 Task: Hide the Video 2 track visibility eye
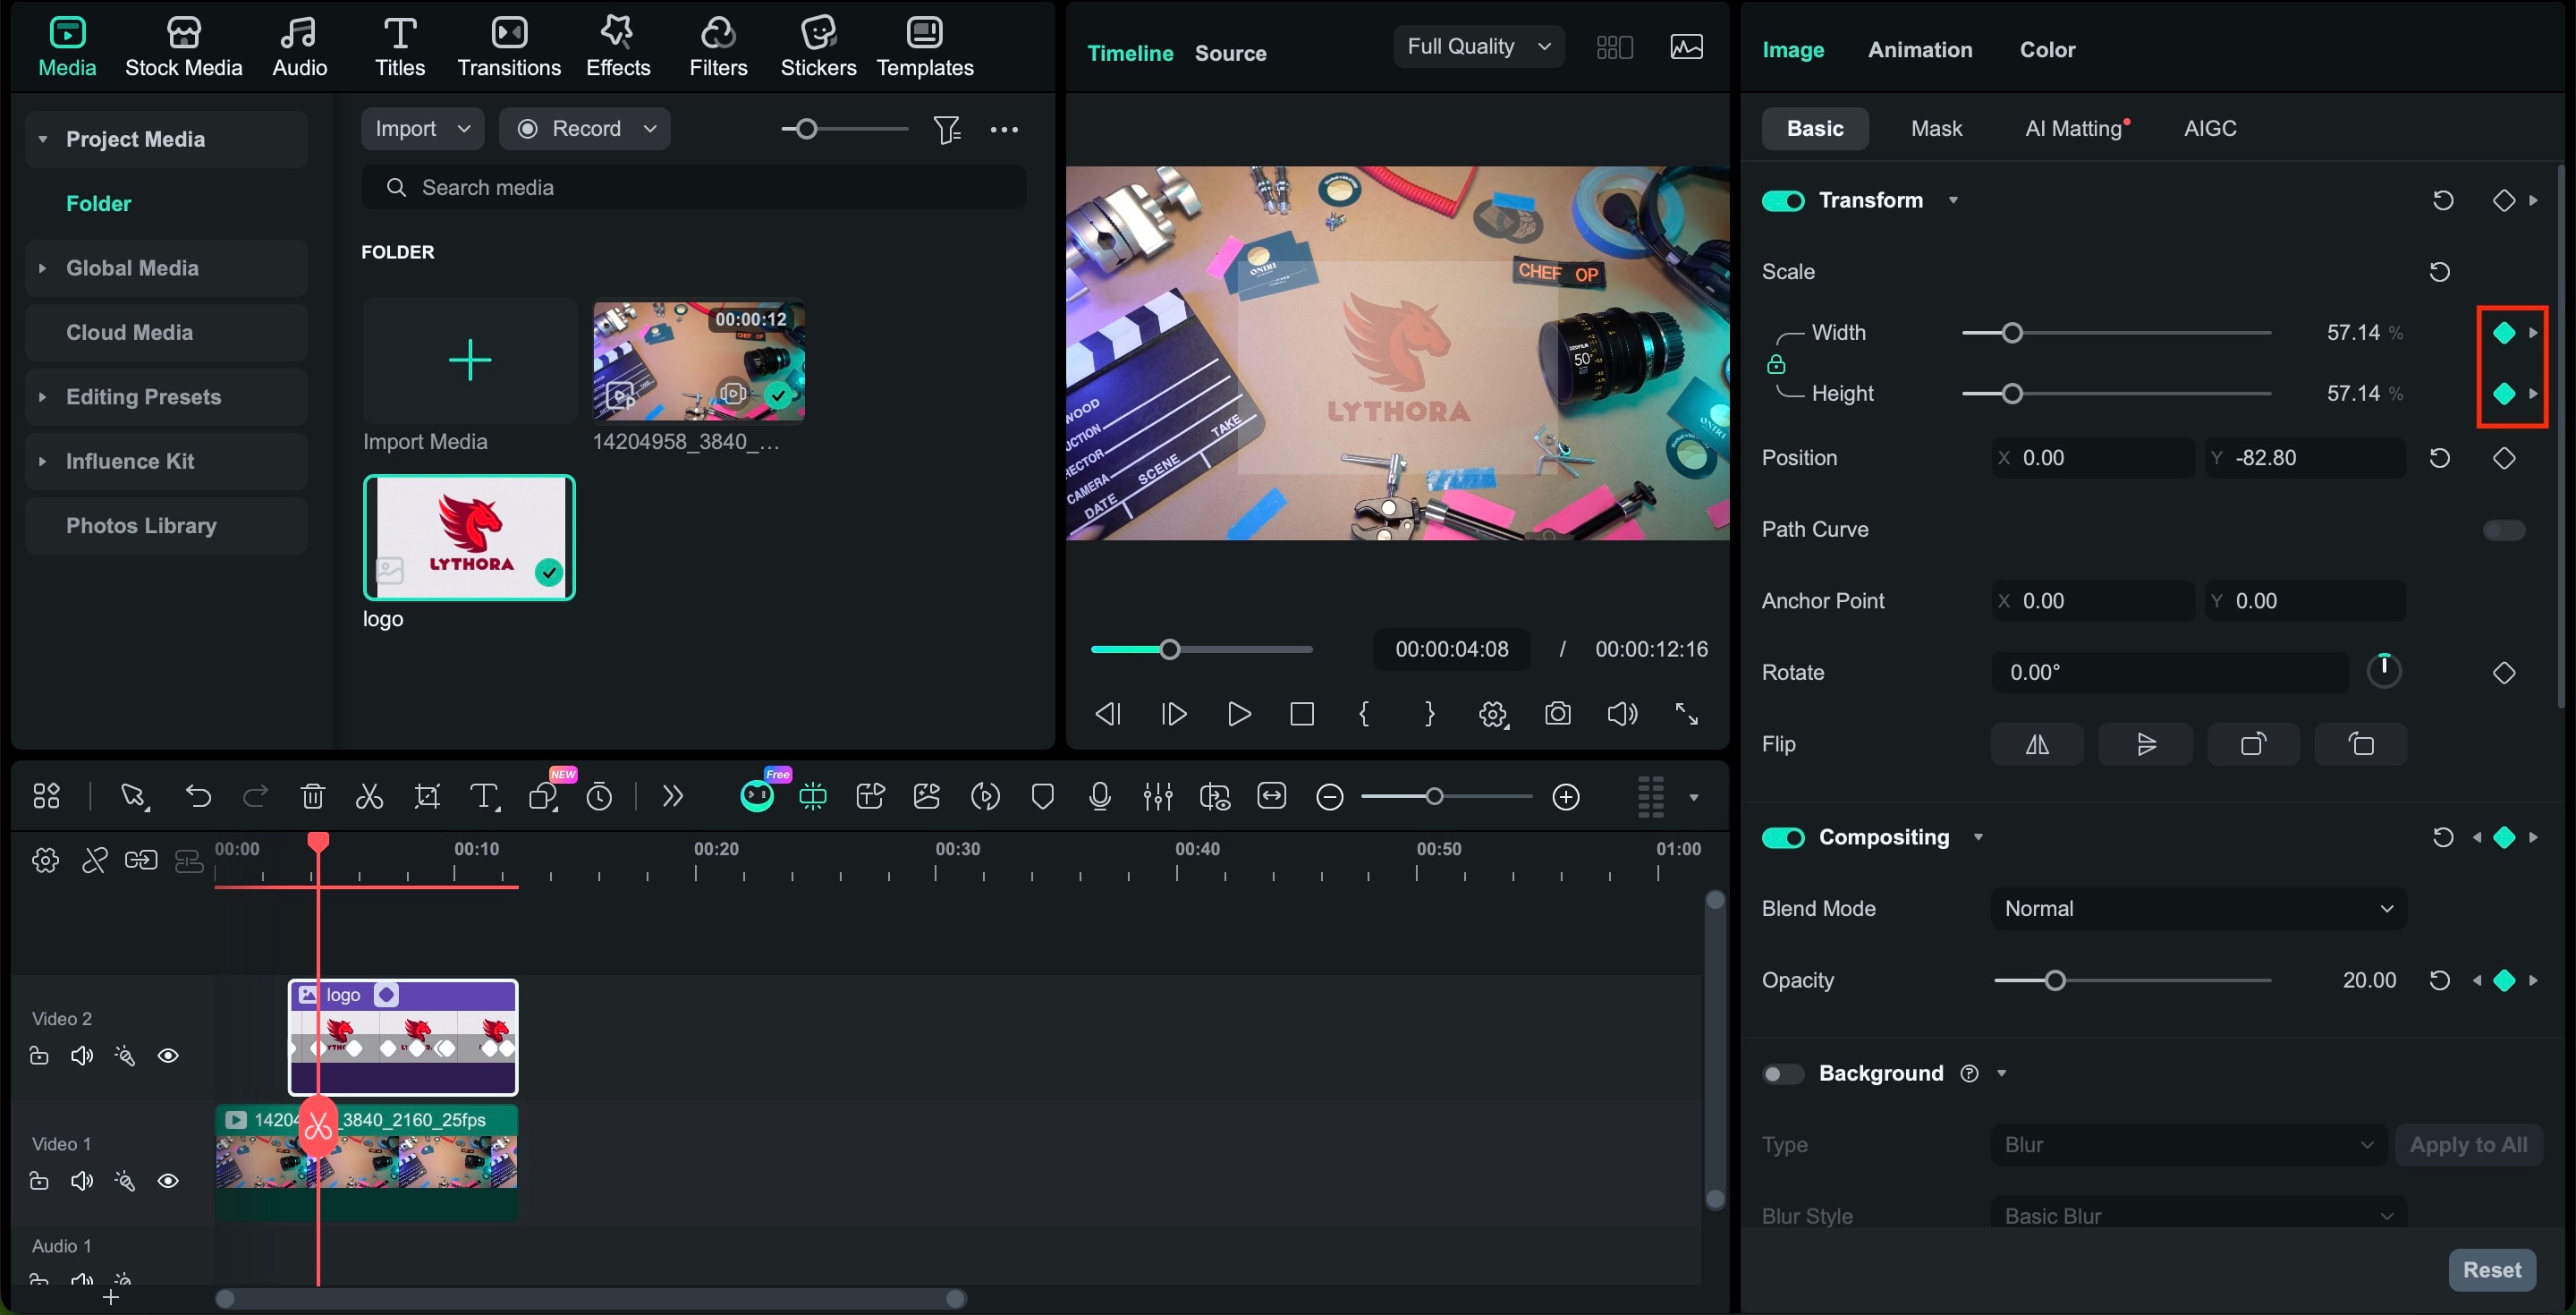(168, 1055)
